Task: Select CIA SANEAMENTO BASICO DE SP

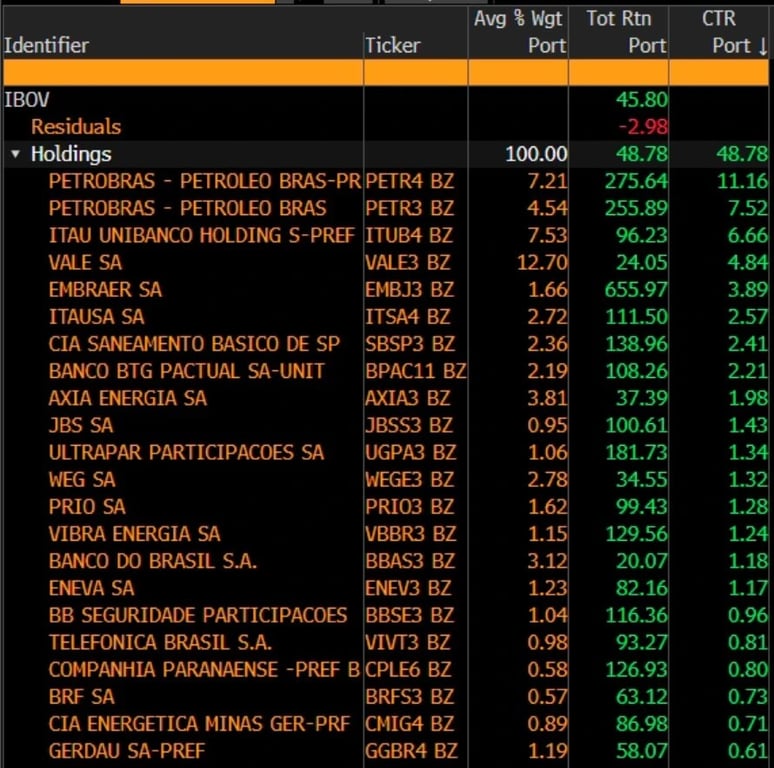Action: click(x=194, y=344)
